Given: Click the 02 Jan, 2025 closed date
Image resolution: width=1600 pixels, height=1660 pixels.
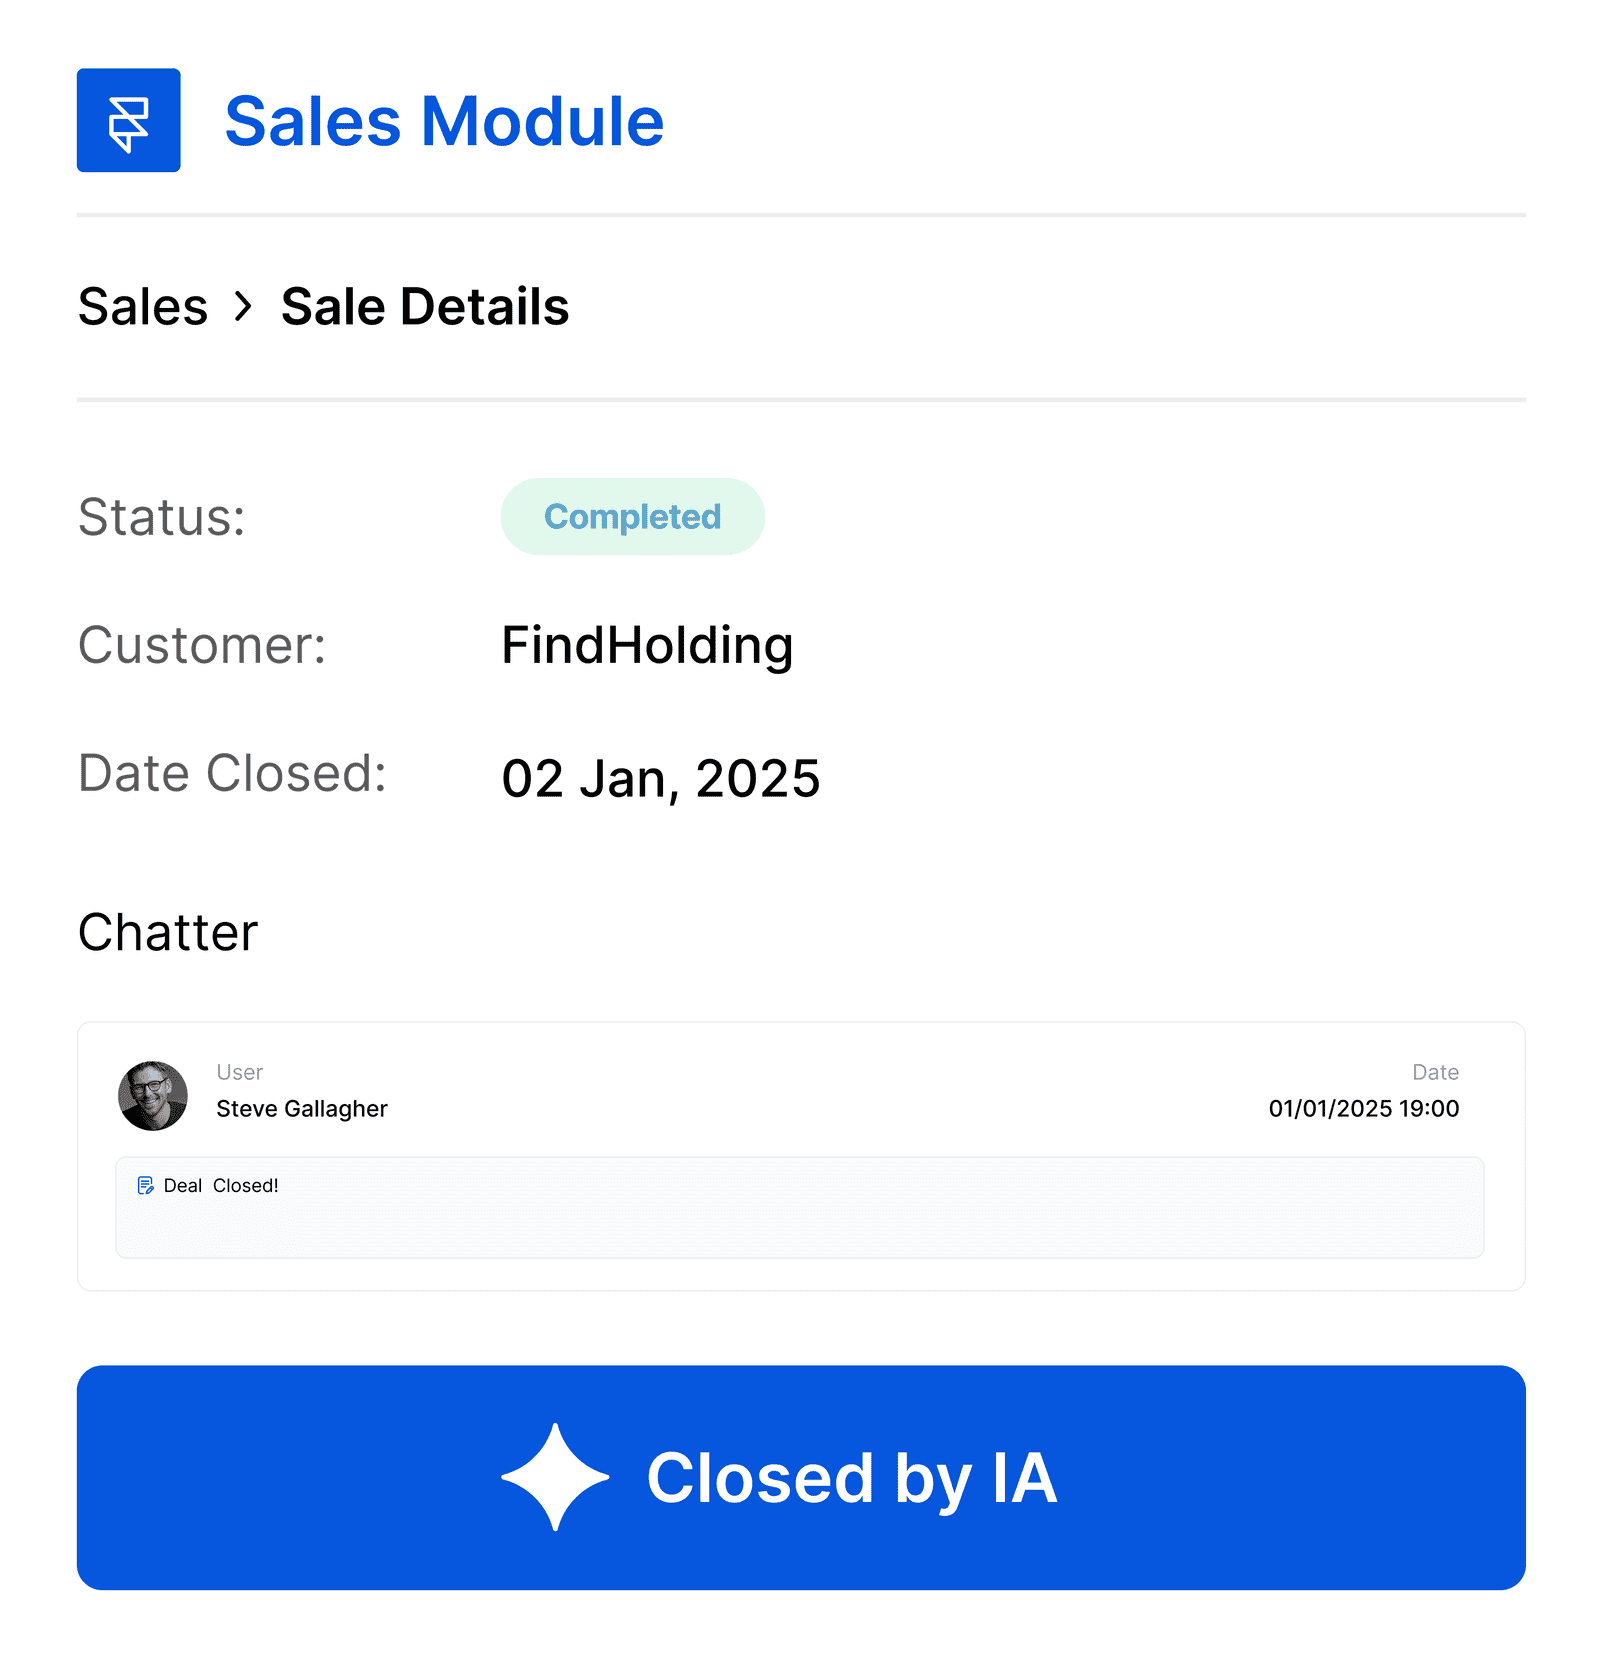Looking at the screenshot, I should [x=660, y=778].
